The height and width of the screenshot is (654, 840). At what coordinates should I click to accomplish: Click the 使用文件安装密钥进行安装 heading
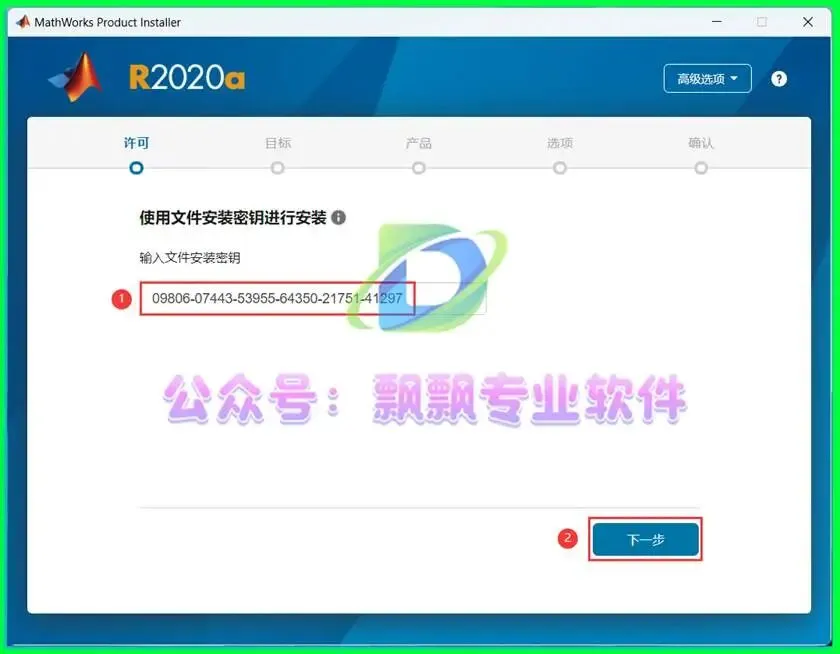[233, 218]
